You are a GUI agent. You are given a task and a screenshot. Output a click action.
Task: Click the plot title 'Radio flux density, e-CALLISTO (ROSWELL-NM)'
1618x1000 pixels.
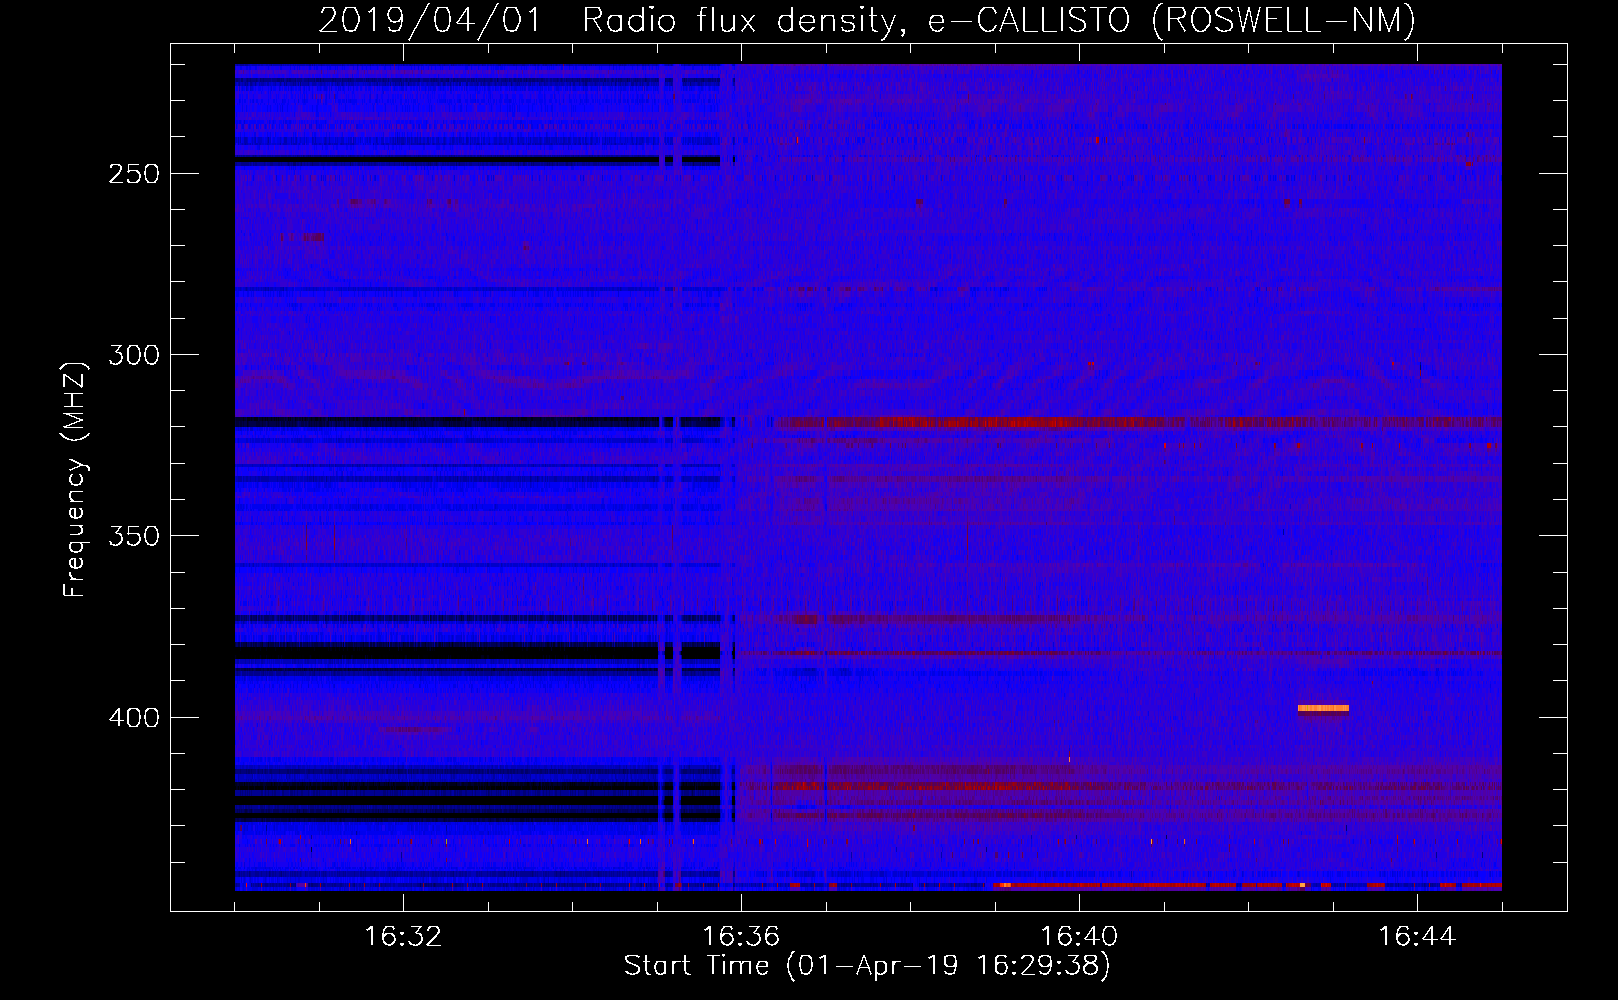(999, 20)
